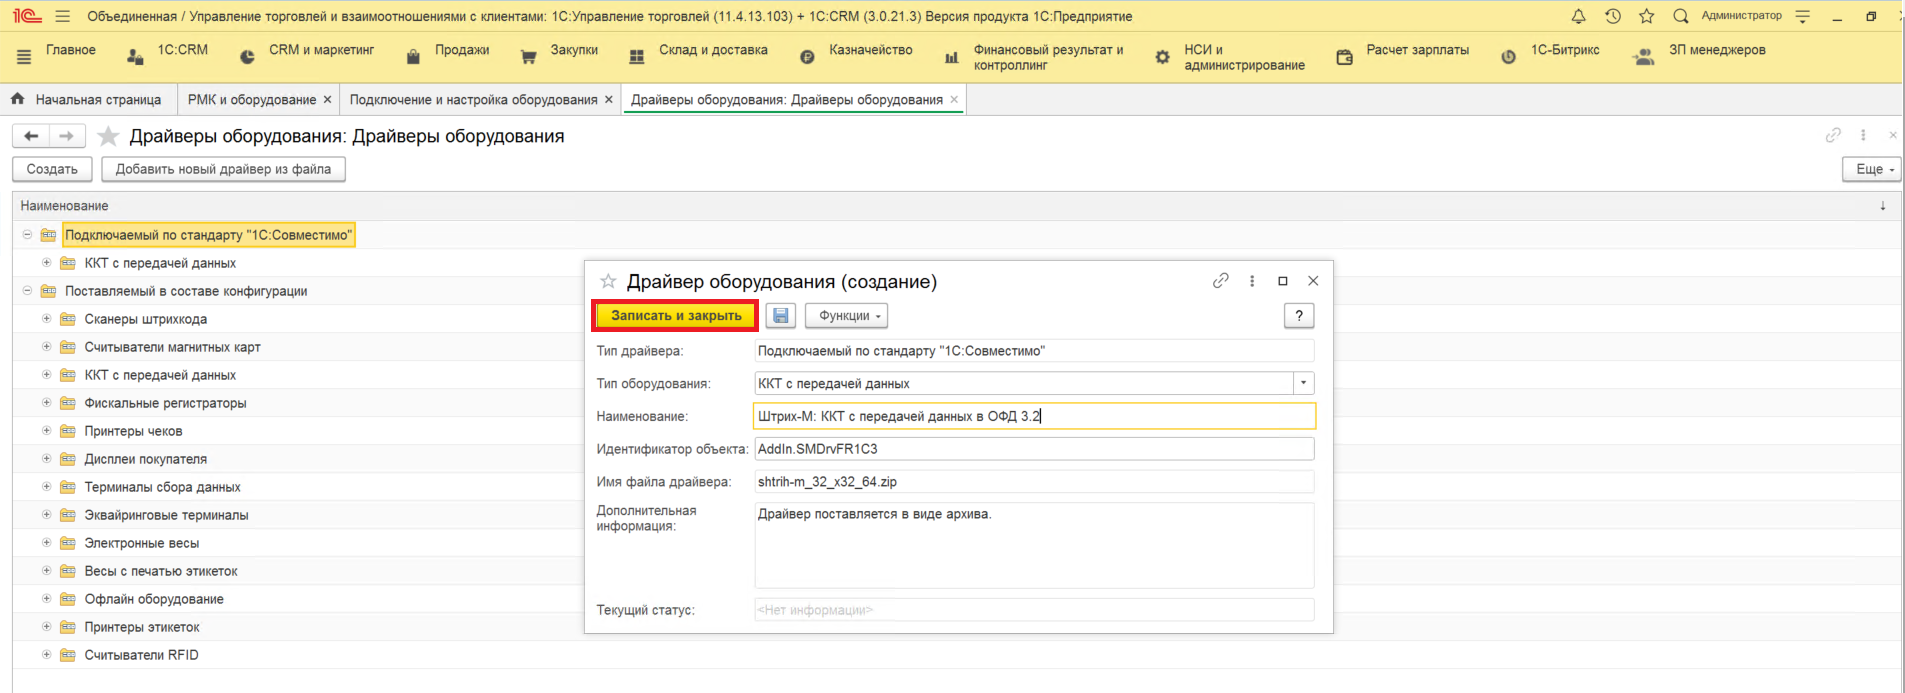The image size is (1905, 693).
Task: Click the Идентификатор объекта input field
Action: [1033, 449]
